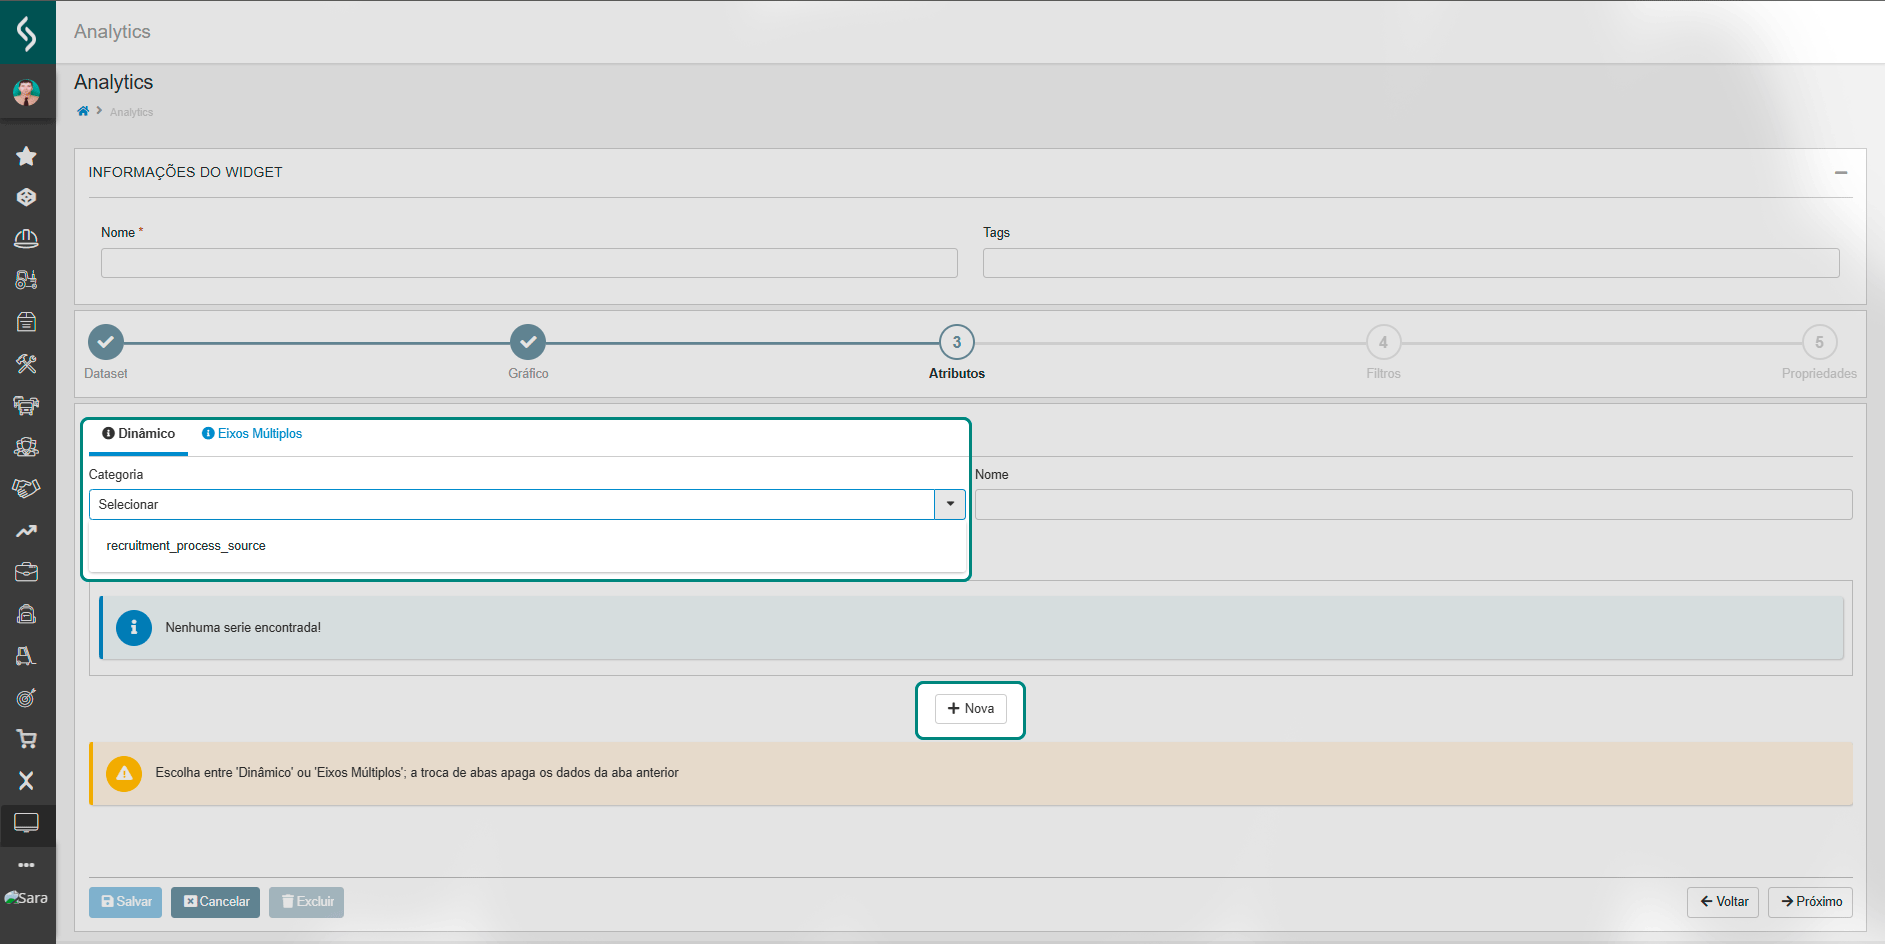Focus the Tags input field
The width and height of the screenshot is (1885, 944).
1411,263
